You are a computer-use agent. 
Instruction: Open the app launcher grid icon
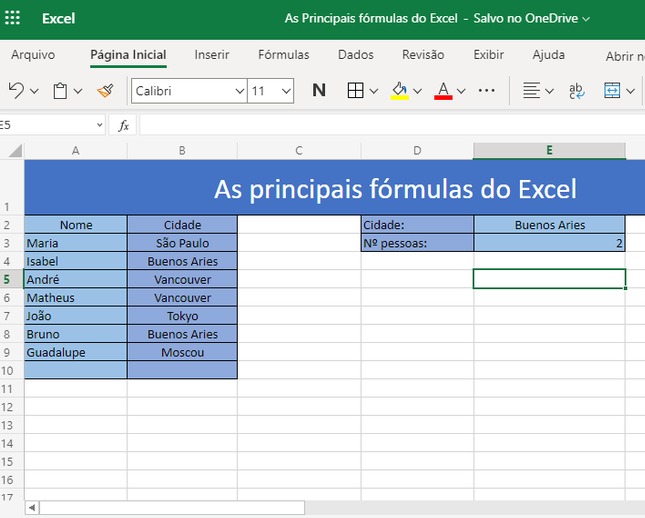point(12,18)
